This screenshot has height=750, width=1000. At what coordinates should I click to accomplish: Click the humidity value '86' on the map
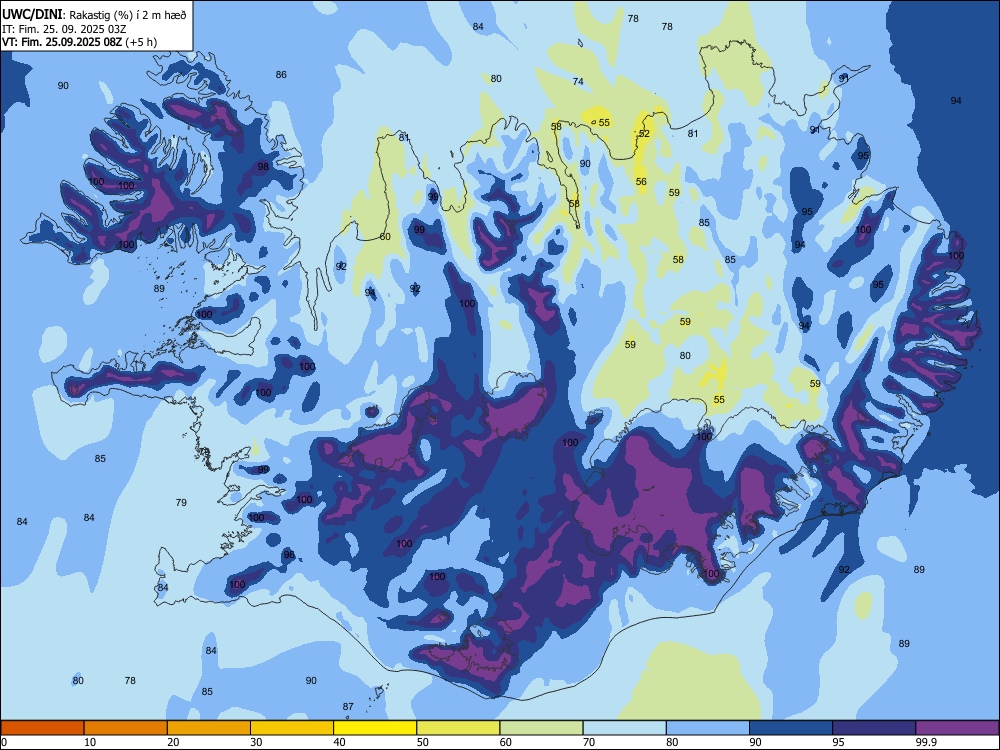(281, 75)
